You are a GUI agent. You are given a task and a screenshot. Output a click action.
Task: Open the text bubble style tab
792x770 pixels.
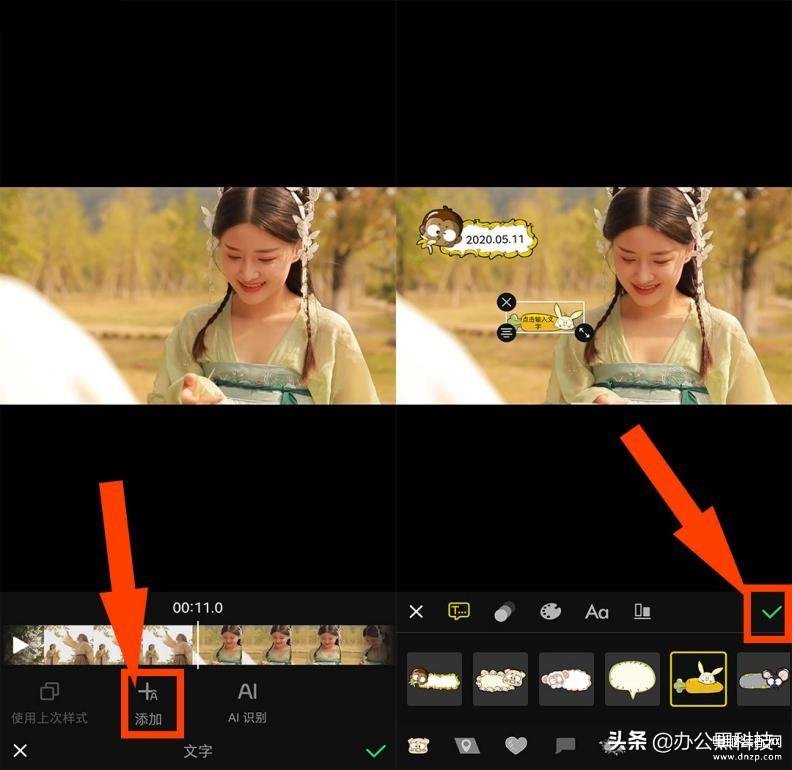(x=459, y=611)
